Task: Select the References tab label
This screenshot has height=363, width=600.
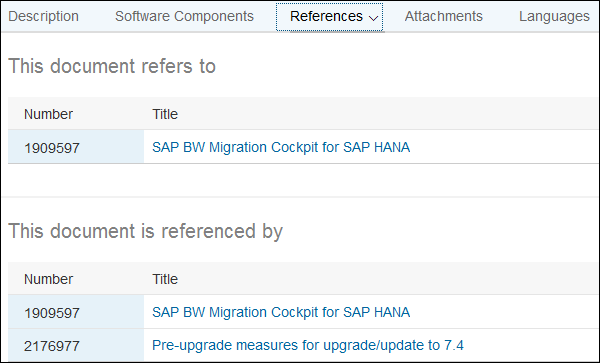Action: point(326,16)
